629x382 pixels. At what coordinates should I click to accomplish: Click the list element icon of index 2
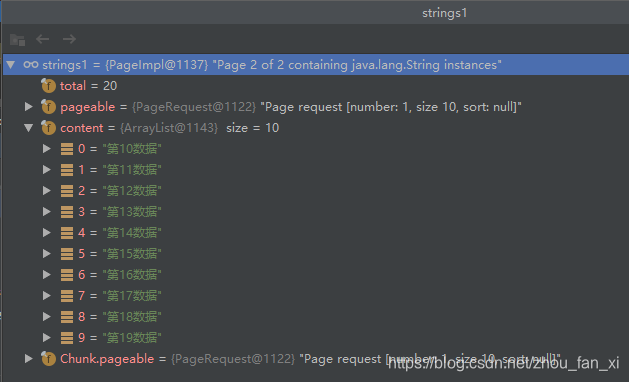click(67, 191)
